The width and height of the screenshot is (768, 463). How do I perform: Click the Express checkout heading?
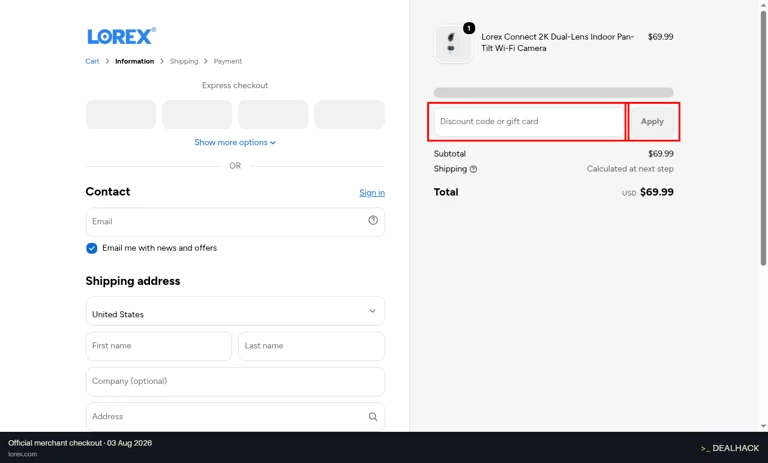point(235,85)
